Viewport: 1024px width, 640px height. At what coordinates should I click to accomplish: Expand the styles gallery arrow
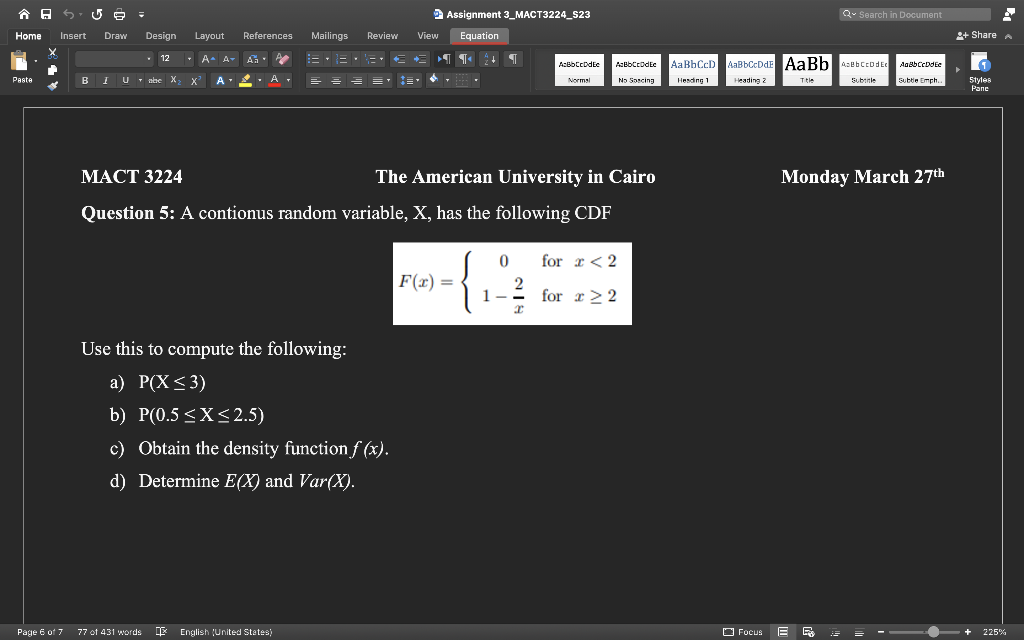point(957,69)
